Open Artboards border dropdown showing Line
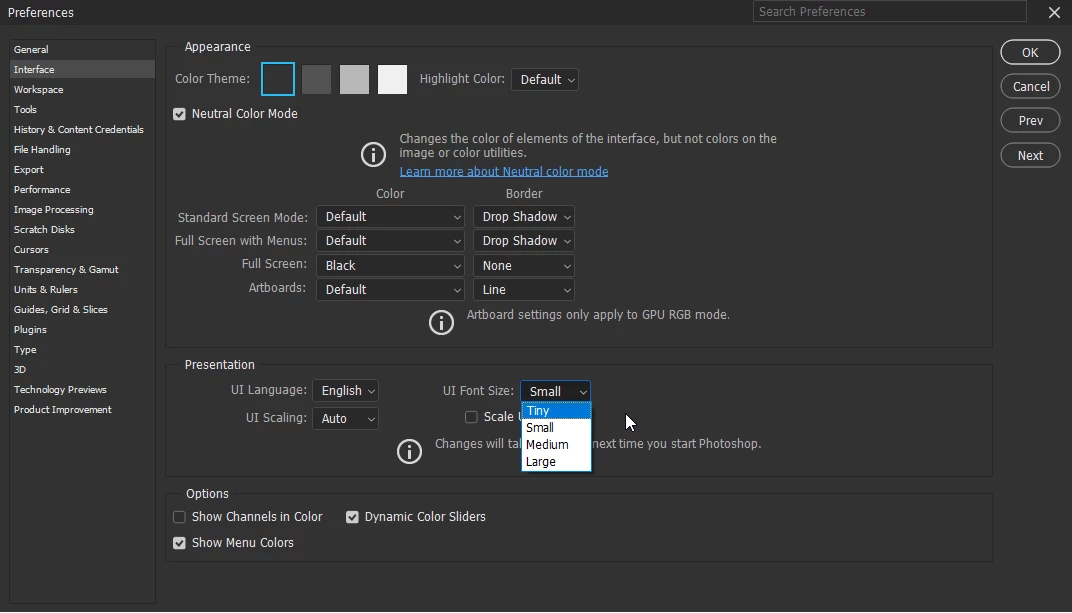Viewport: 1072px width, 613px height. (524, 289)
